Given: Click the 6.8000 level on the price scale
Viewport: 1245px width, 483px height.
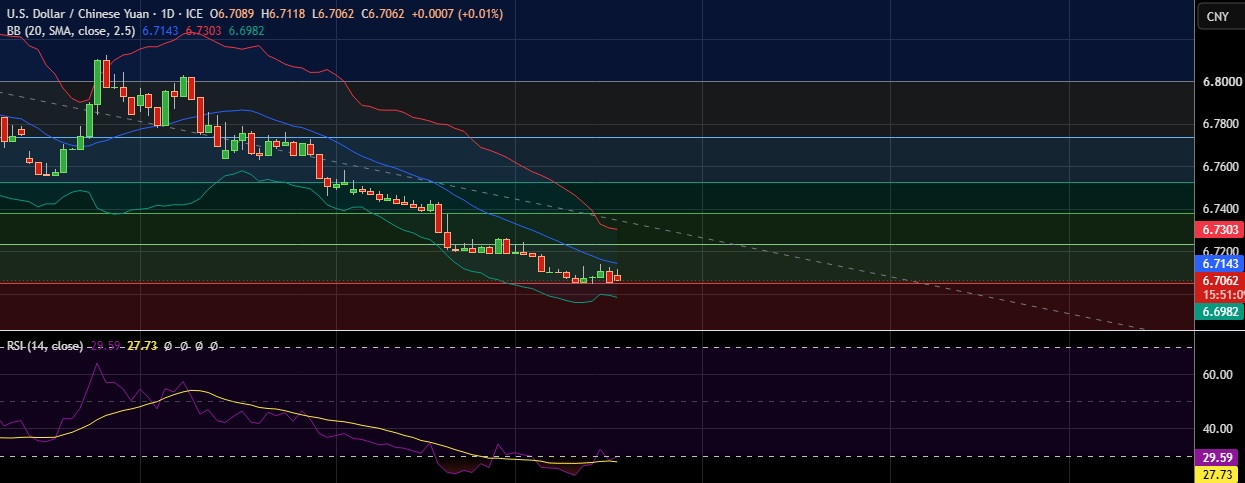Looking at the screenshot, I should click(1219, 82).
